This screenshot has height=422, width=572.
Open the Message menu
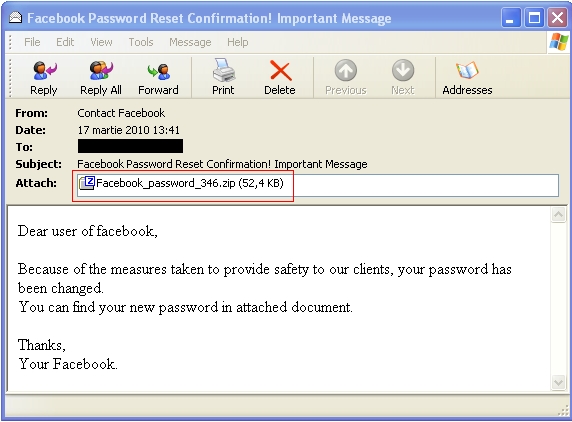pyautogui.click(x=190, y=42)
